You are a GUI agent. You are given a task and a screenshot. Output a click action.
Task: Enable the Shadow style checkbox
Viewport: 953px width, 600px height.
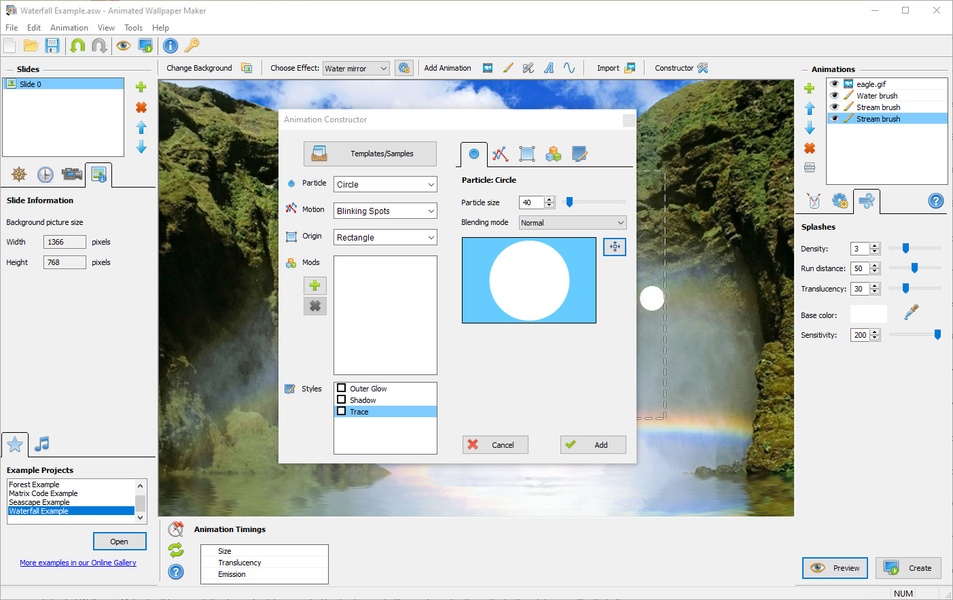[342, 400]
